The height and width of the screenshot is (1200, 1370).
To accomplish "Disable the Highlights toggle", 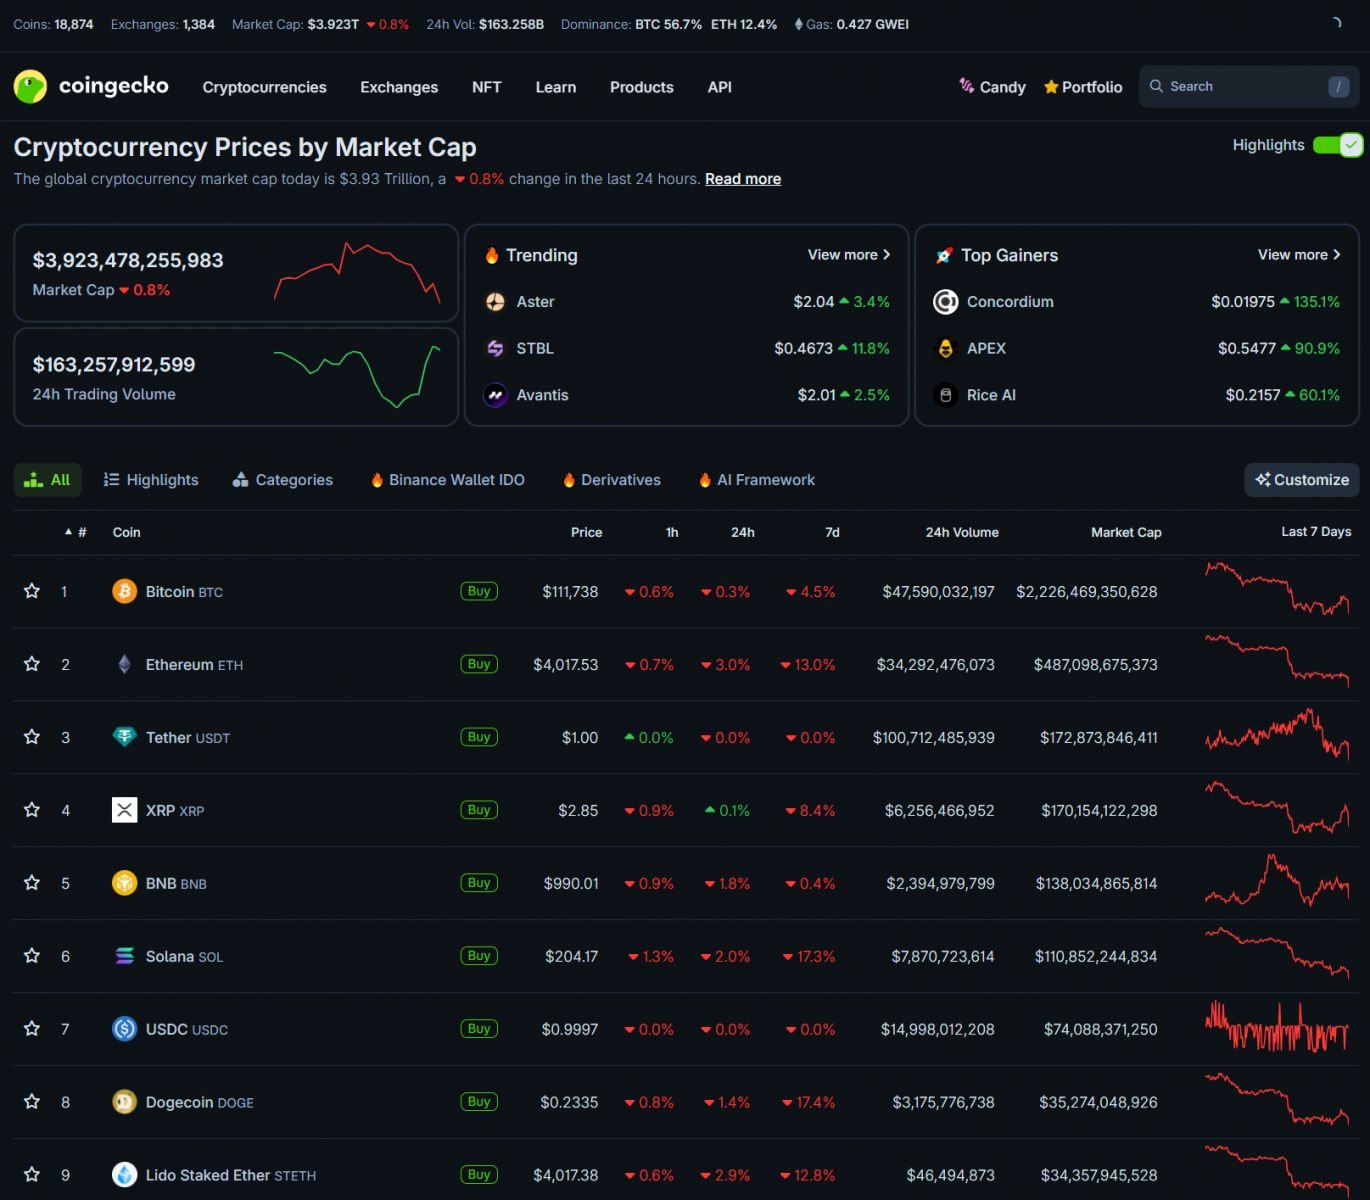I will click(1337, 145).
